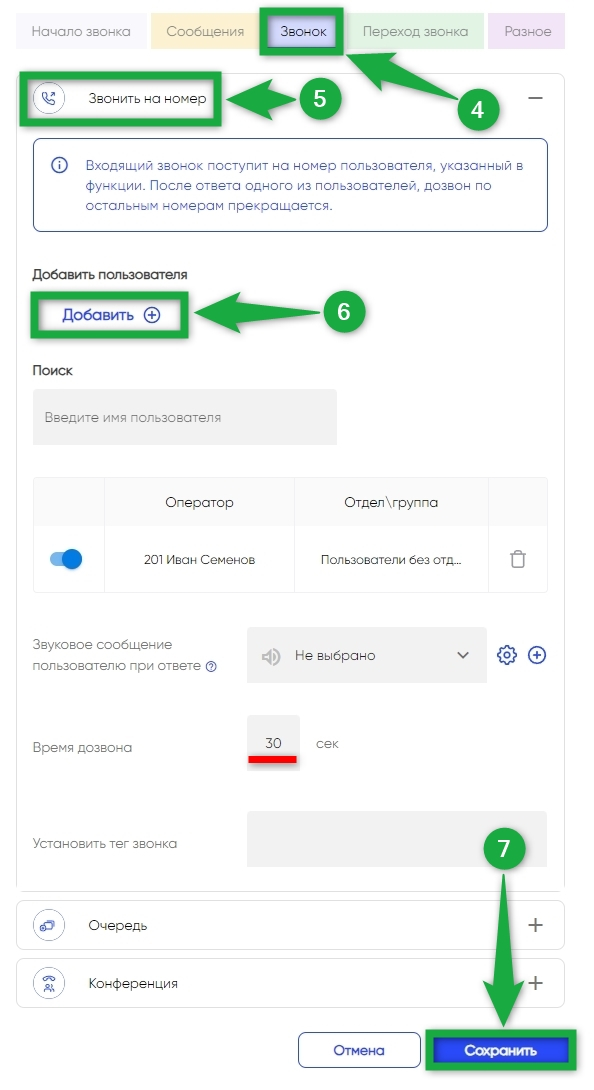Focus the Введите имя пользователя search field
The height and width of the screenshot is (1090, 594).
(185, 417)
